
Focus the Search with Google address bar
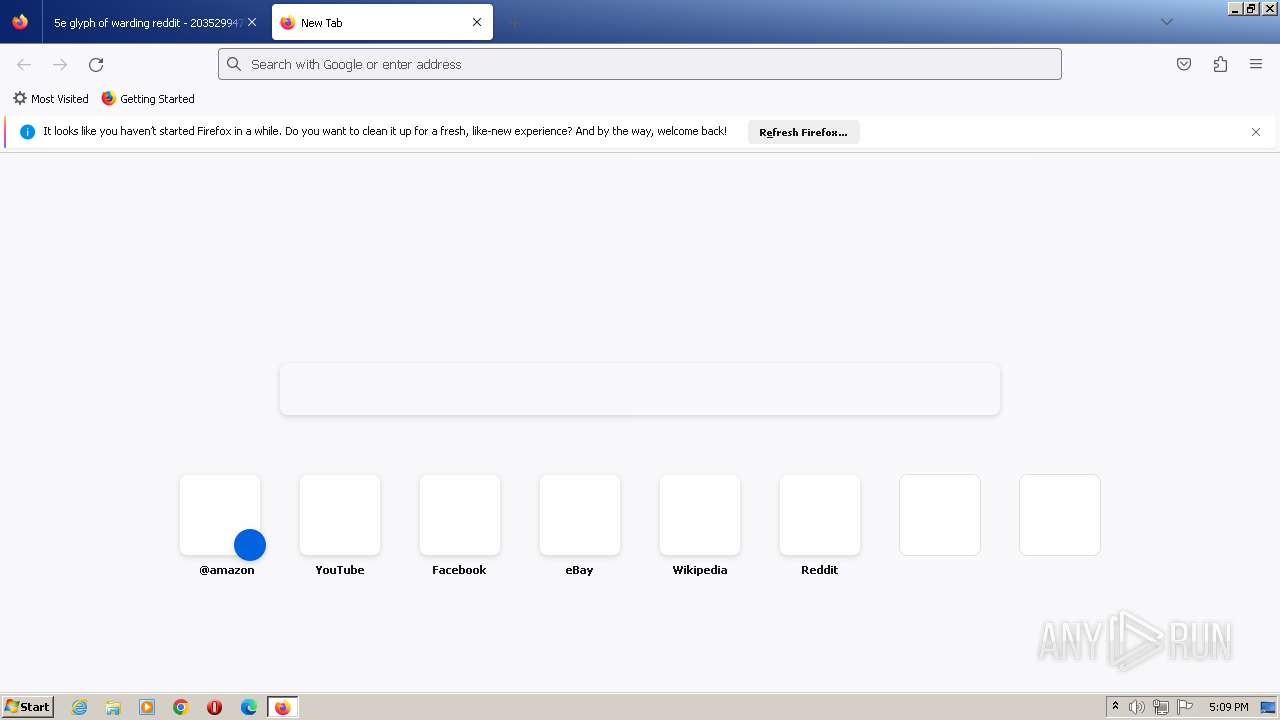(640, 64)
